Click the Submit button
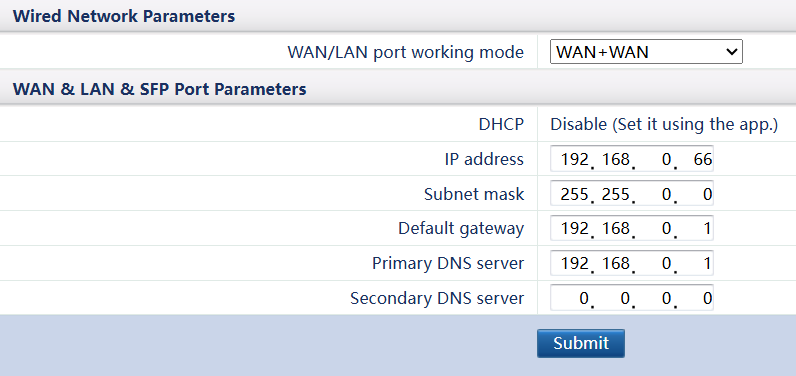Screen dimensions: 796x376 coord(581,344)
